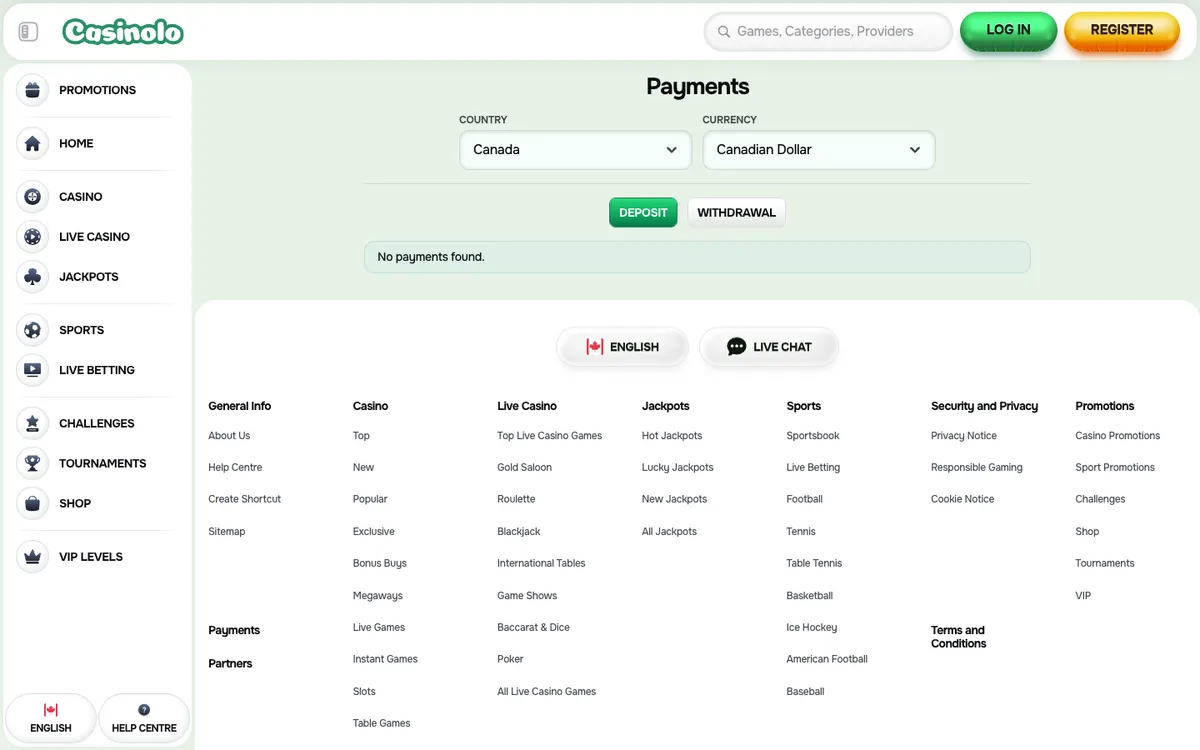Viewport: 1200px width, 750px height.
Task: Click the Payments footer link
Action: coord(234,631)
